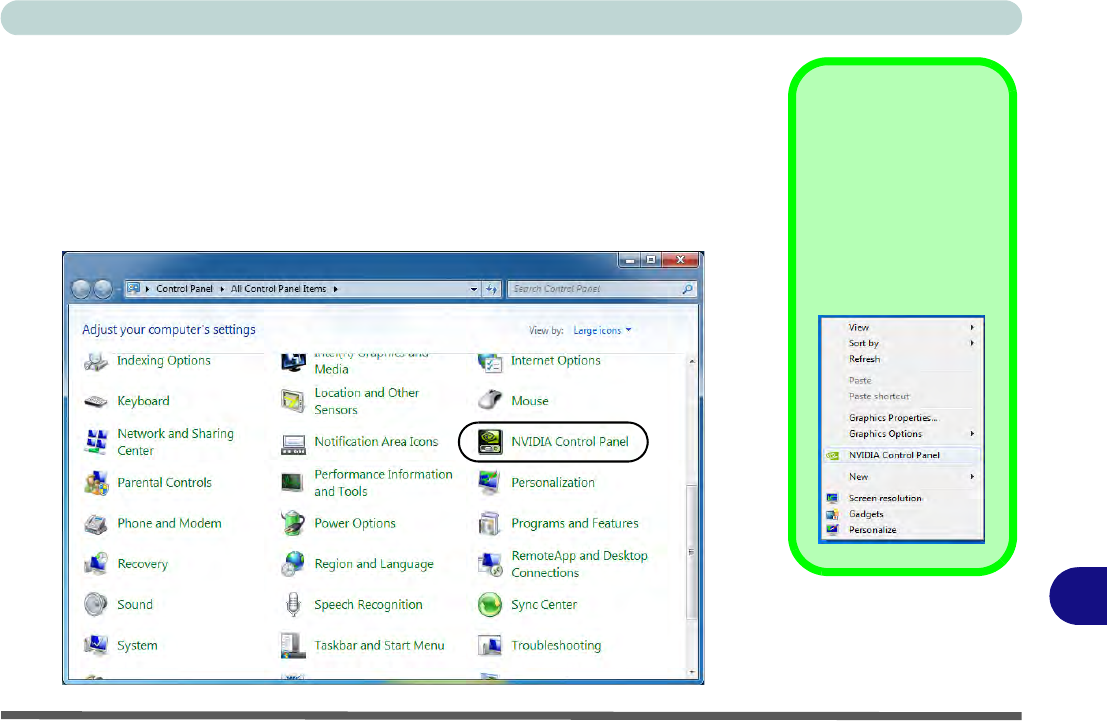Expand the arrow after All Control Panel Items
Image resolution: width=1107 pixels, height=721 pixels.
pyautogui.click(x=335, y=289)
